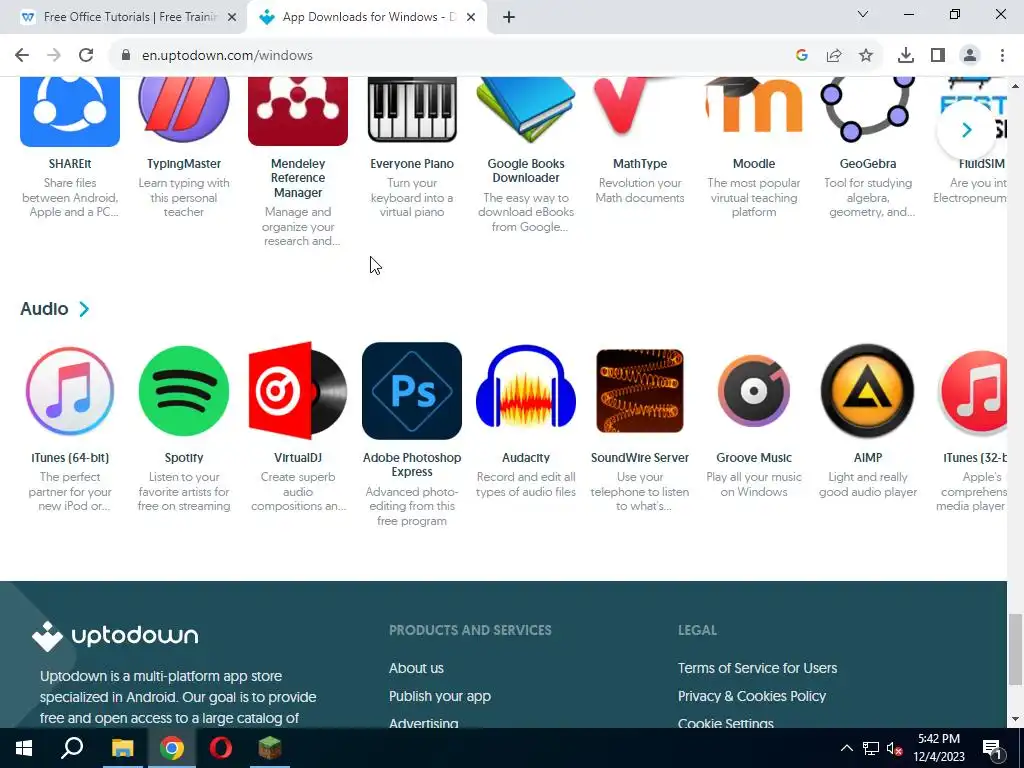Open the GeoGebra app icon

pos(868,109)
